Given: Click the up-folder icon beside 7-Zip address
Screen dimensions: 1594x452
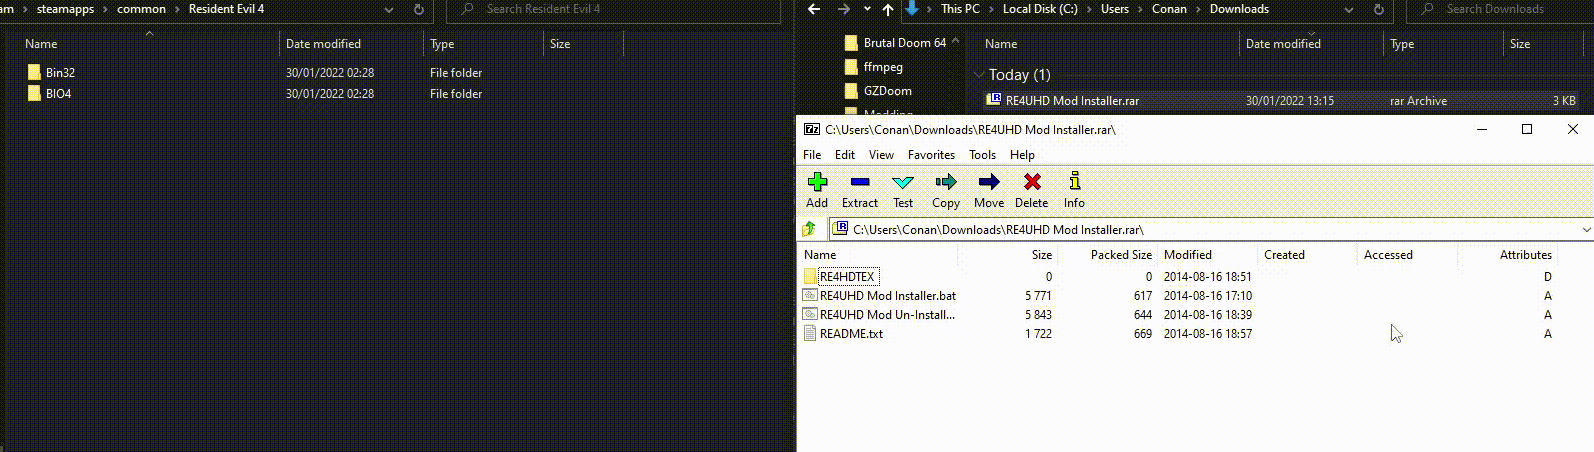Looking at the screenshot, I should [809, 229].
